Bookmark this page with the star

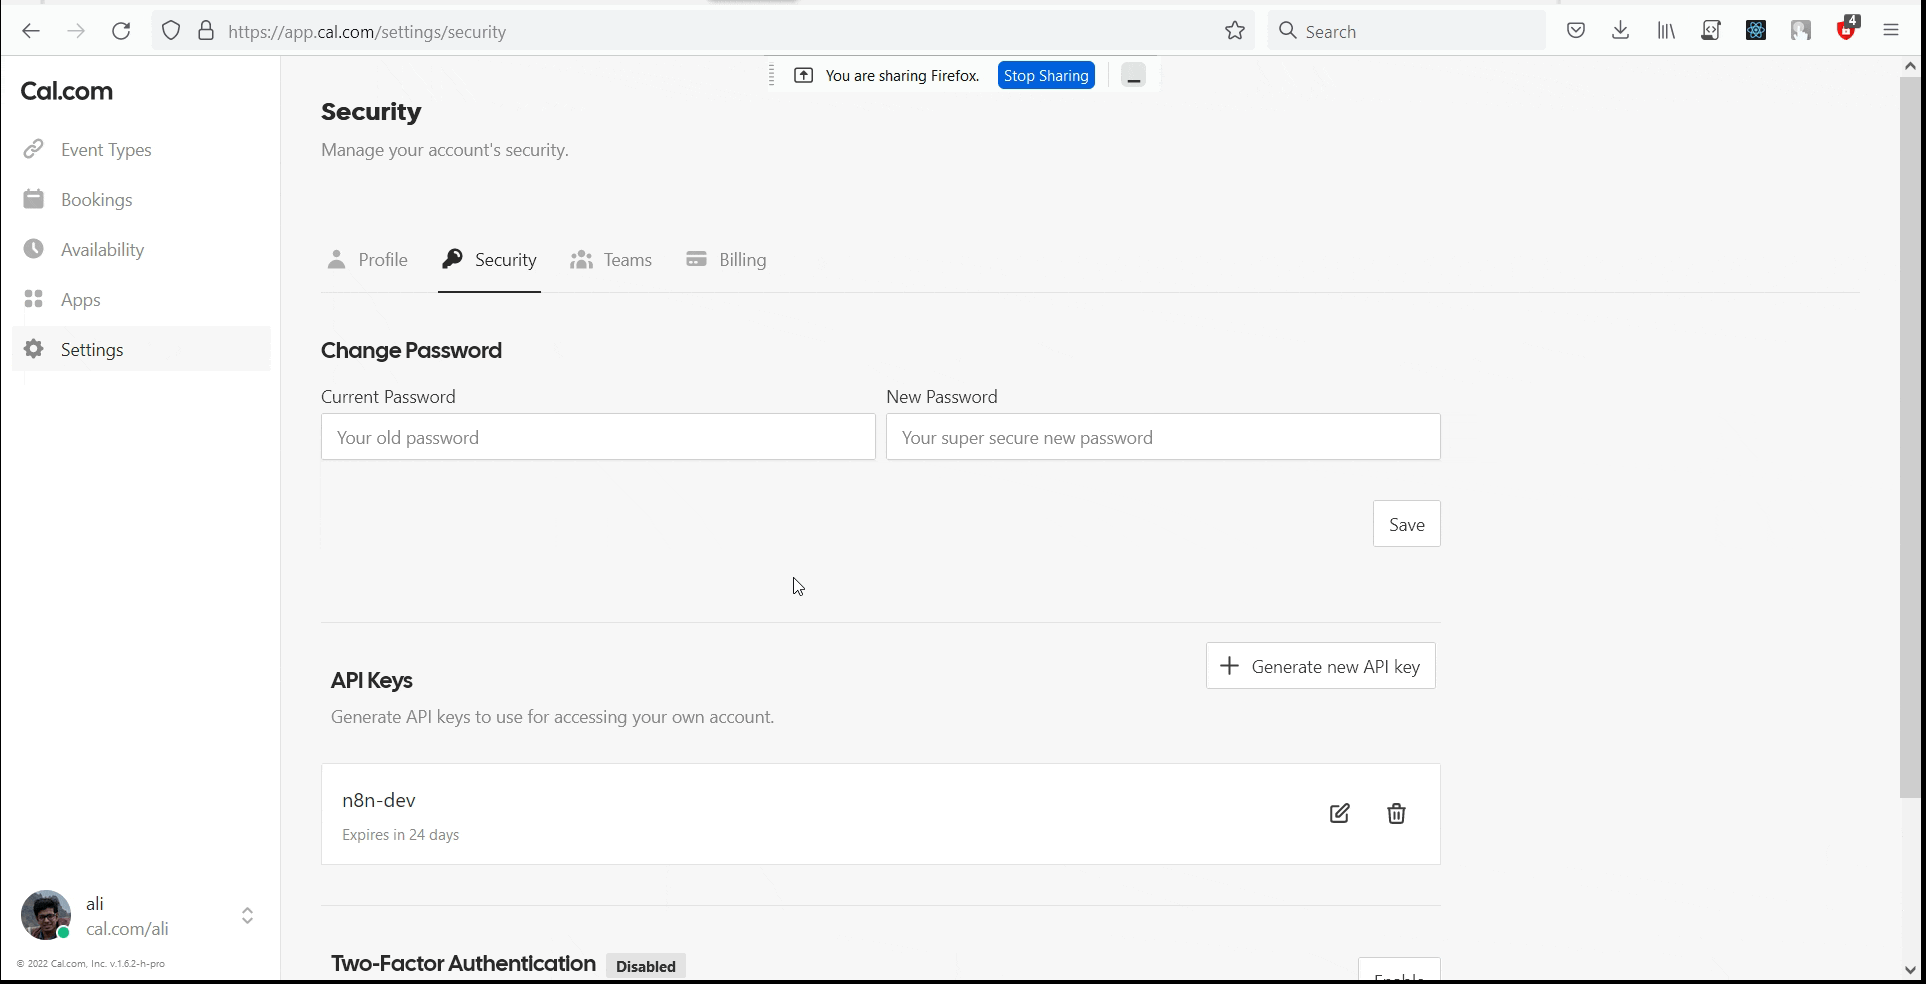pos(1234,30)
